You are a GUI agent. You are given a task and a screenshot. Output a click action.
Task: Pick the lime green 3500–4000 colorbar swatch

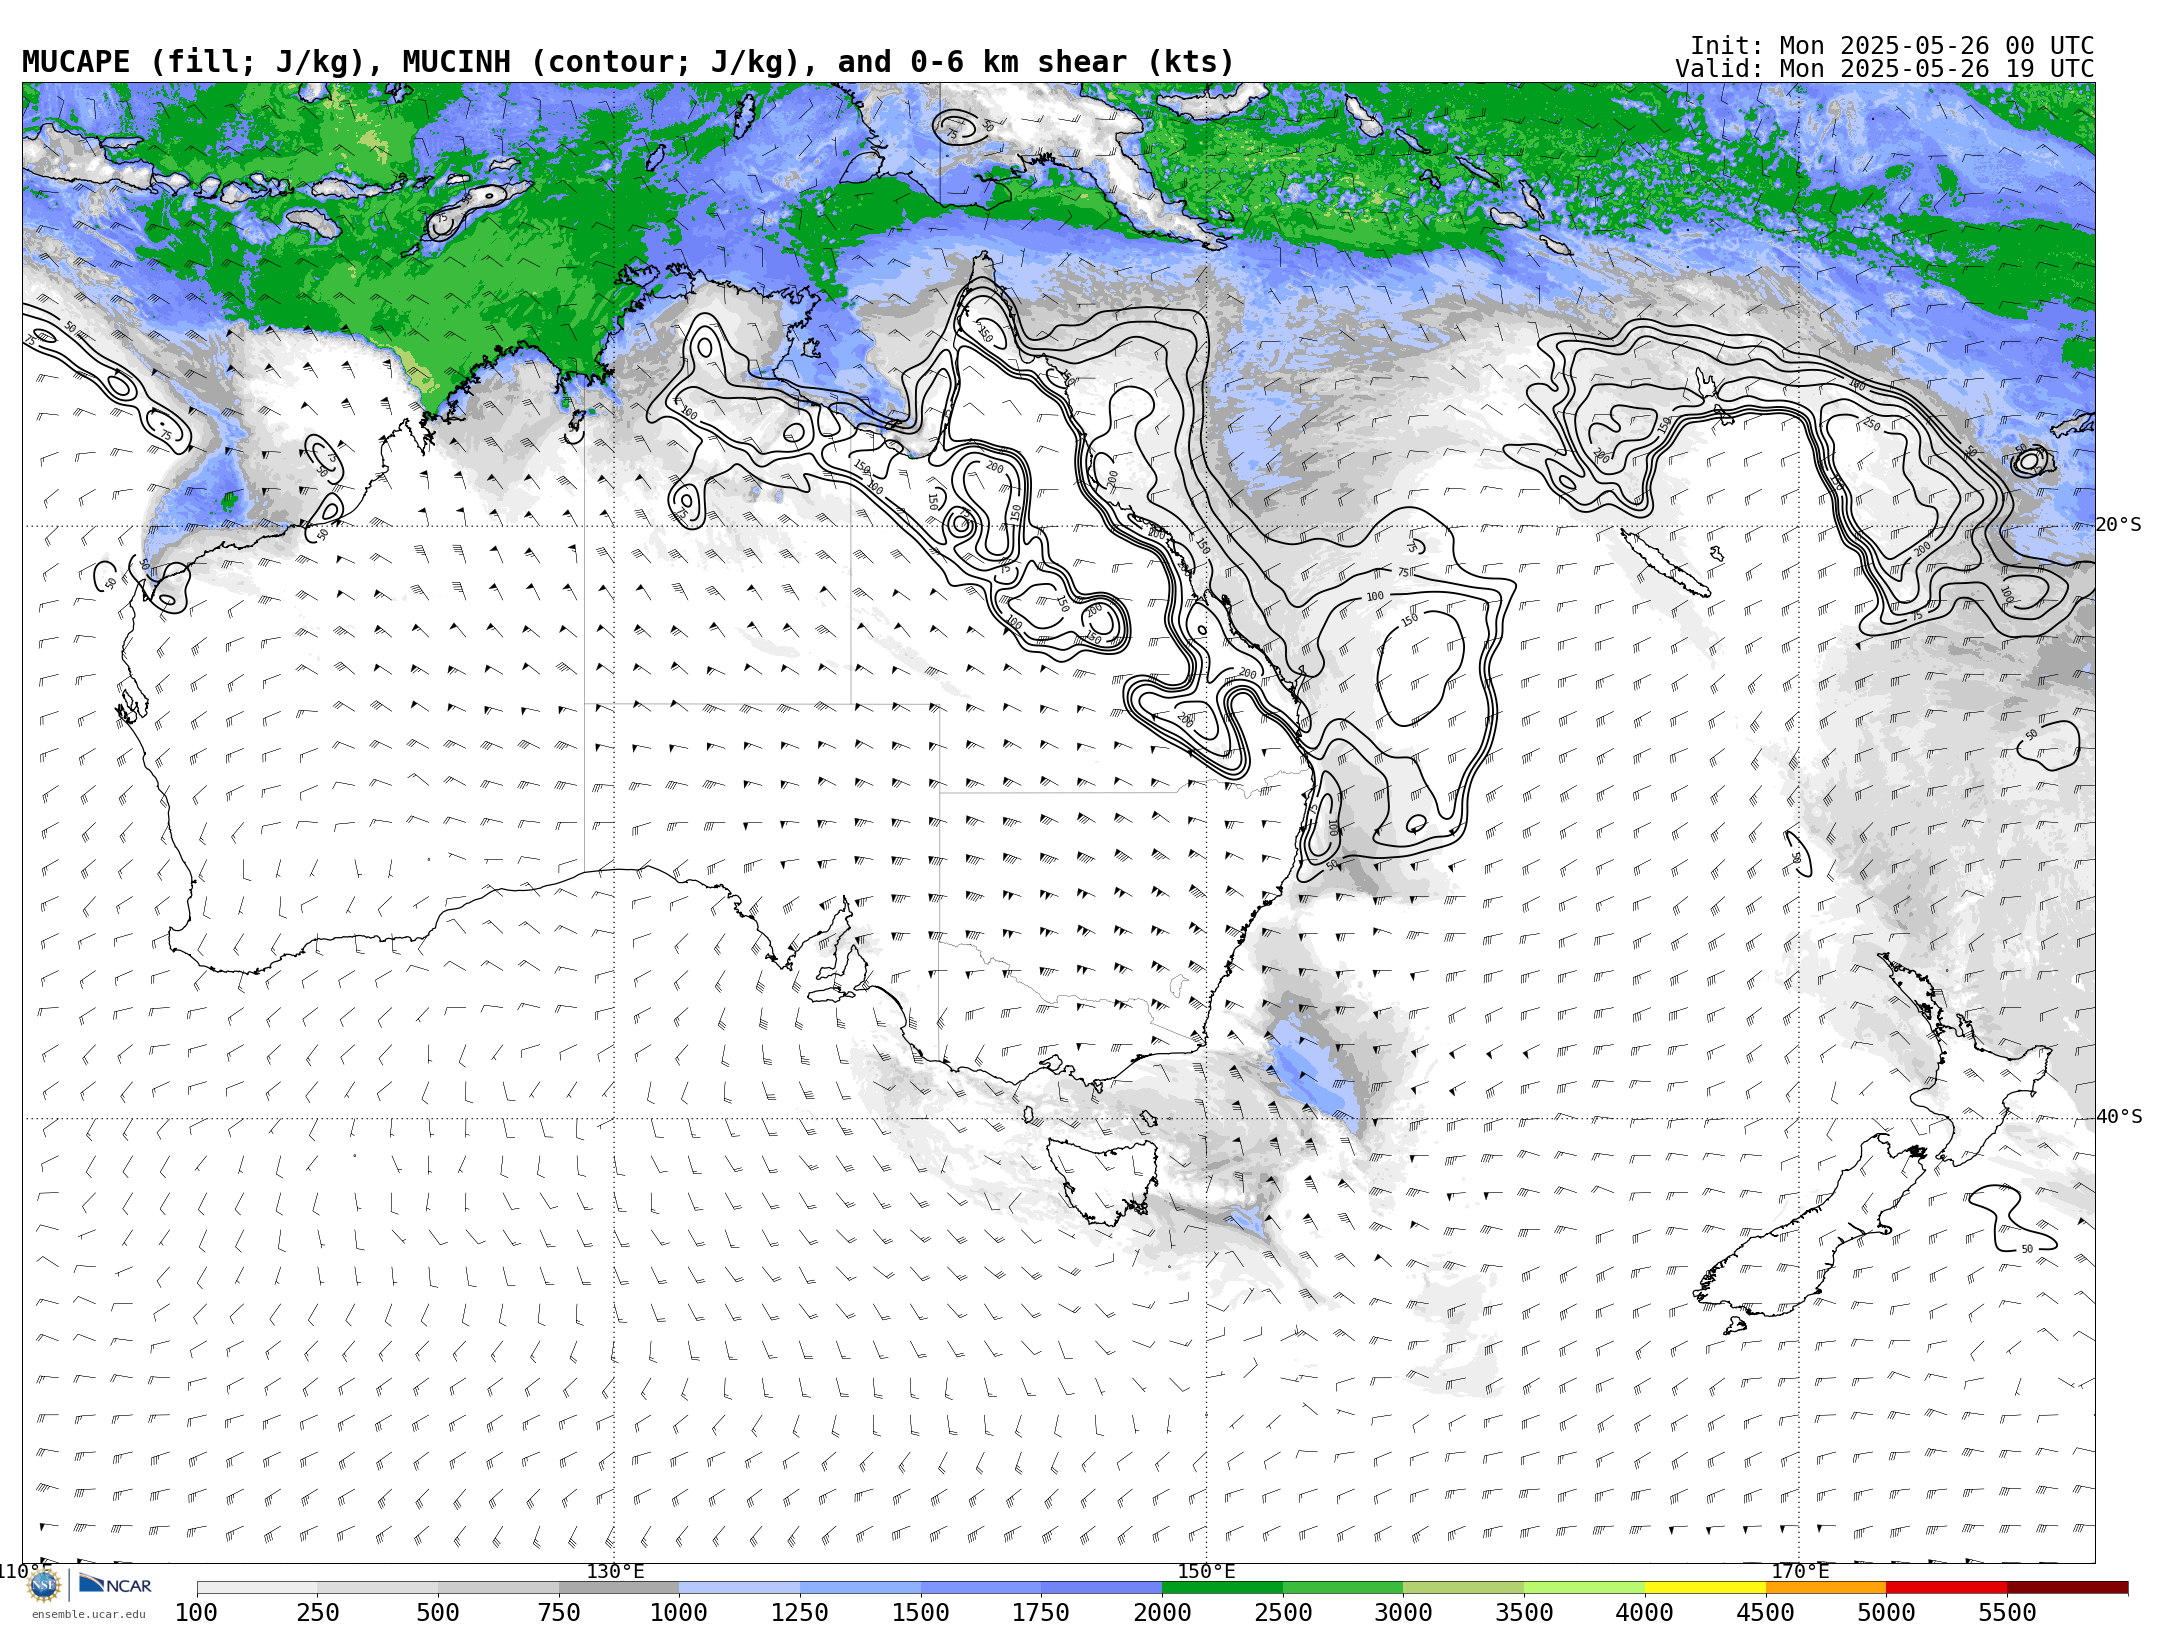click(1584, 1588)
